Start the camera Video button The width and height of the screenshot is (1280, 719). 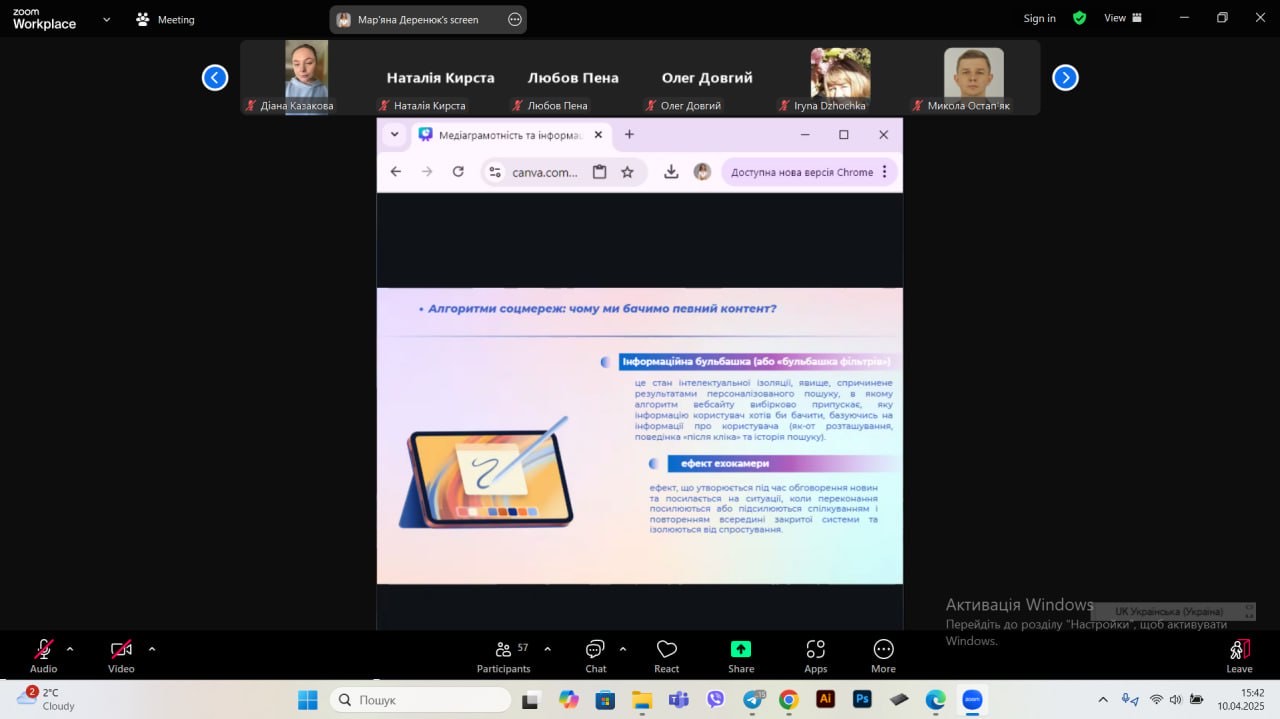pos(121,656)
